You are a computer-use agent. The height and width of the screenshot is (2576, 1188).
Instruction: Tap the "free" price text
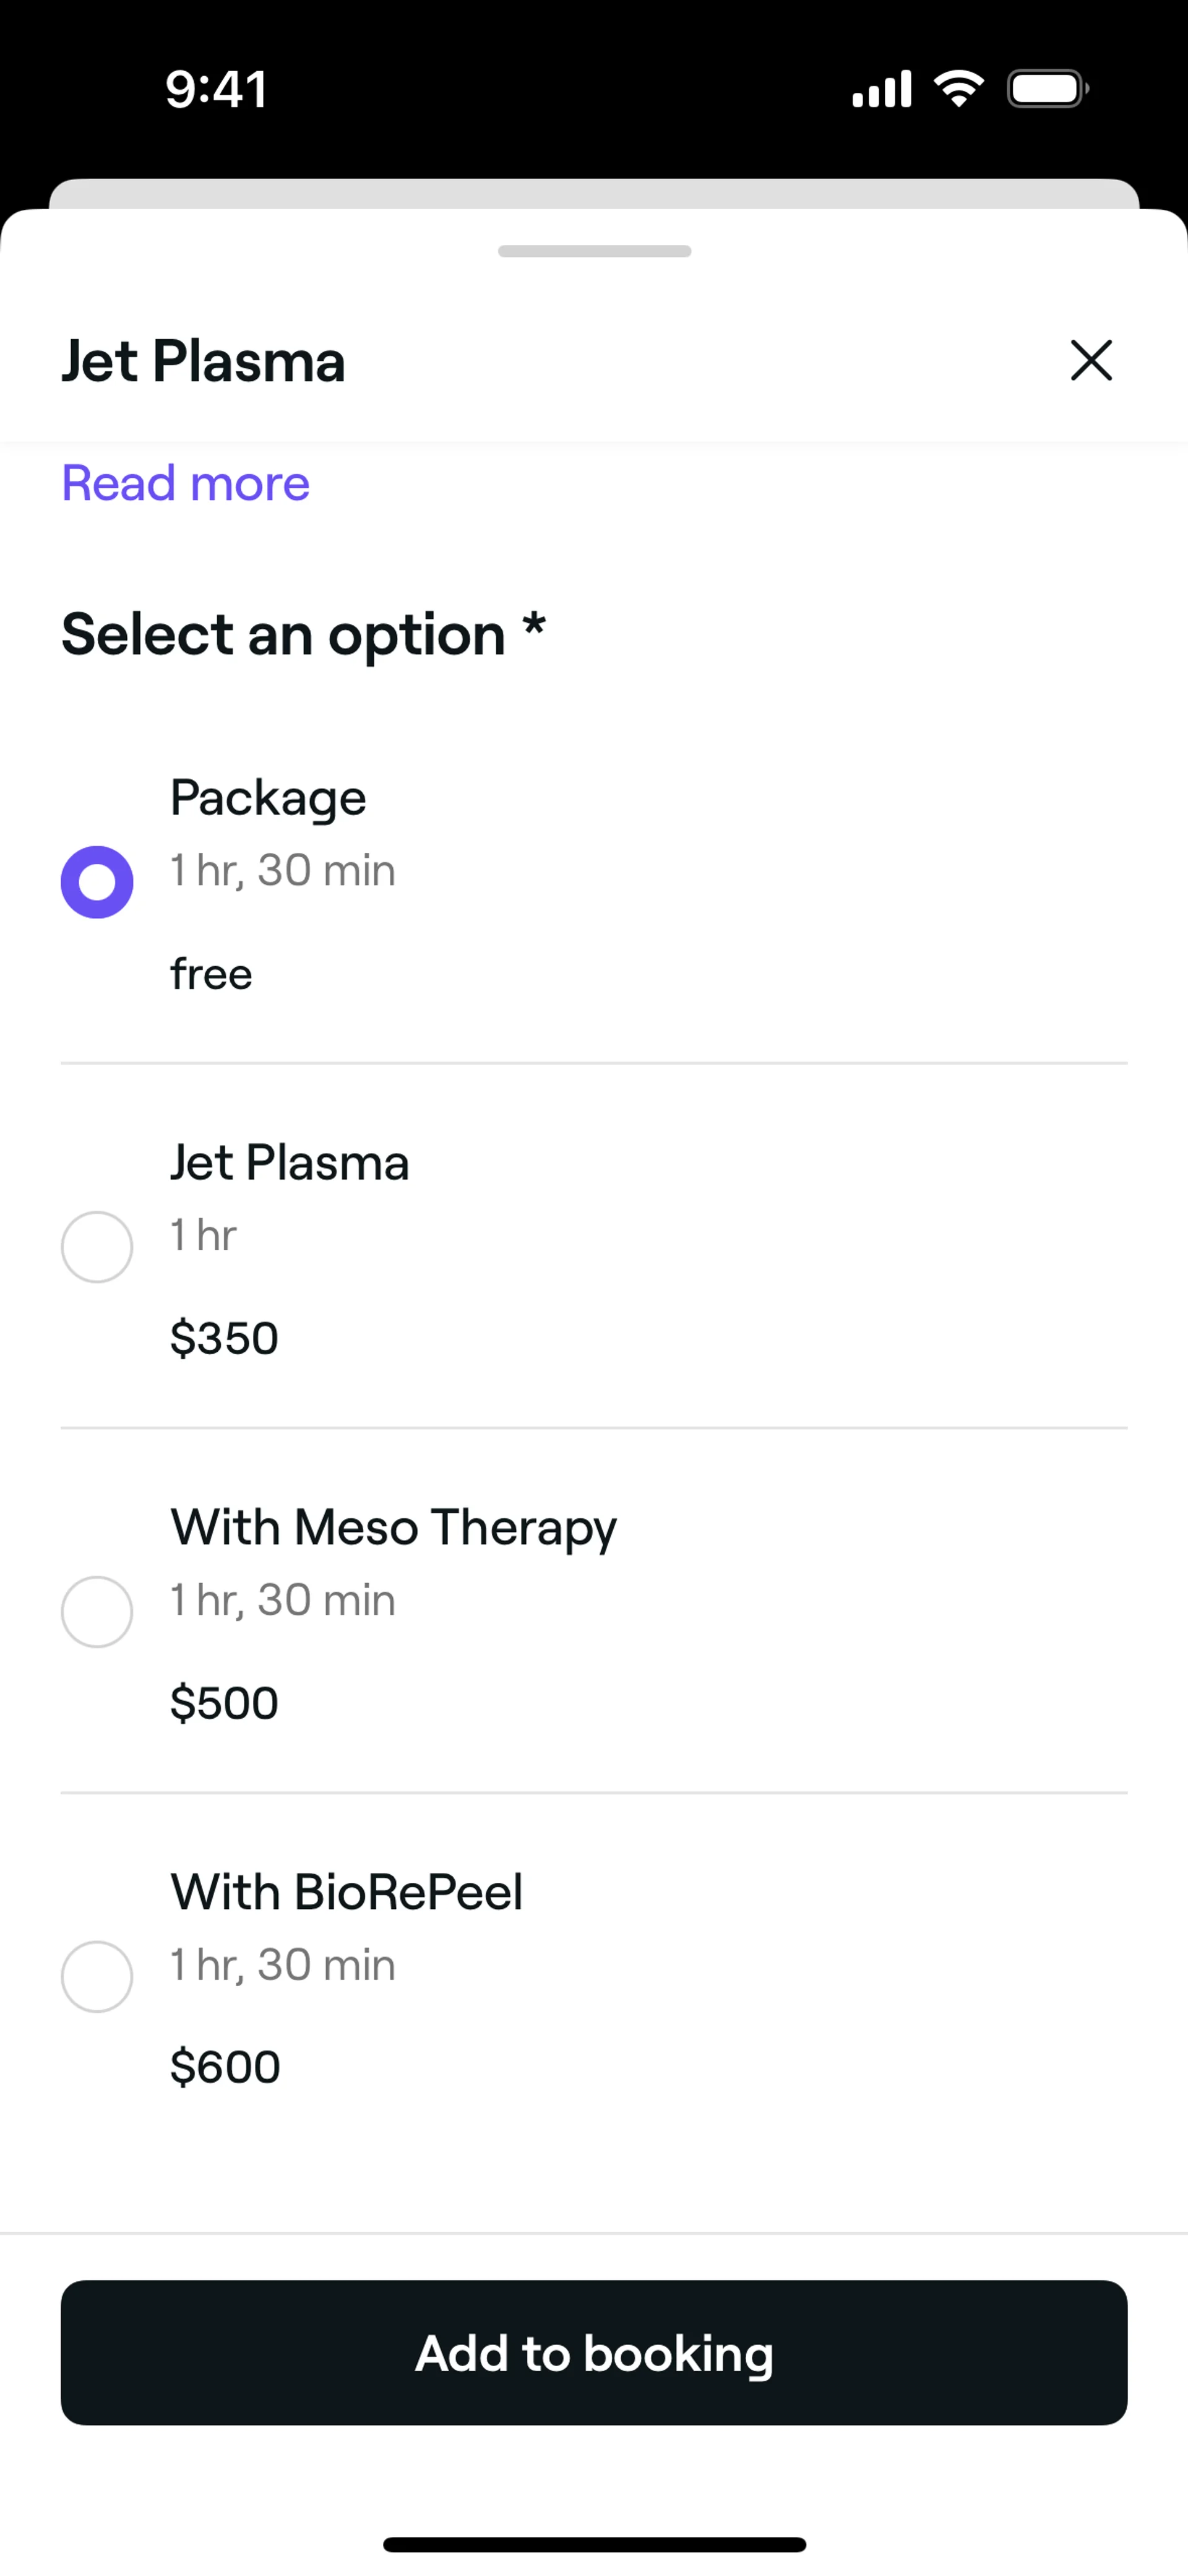coord(211,974)
